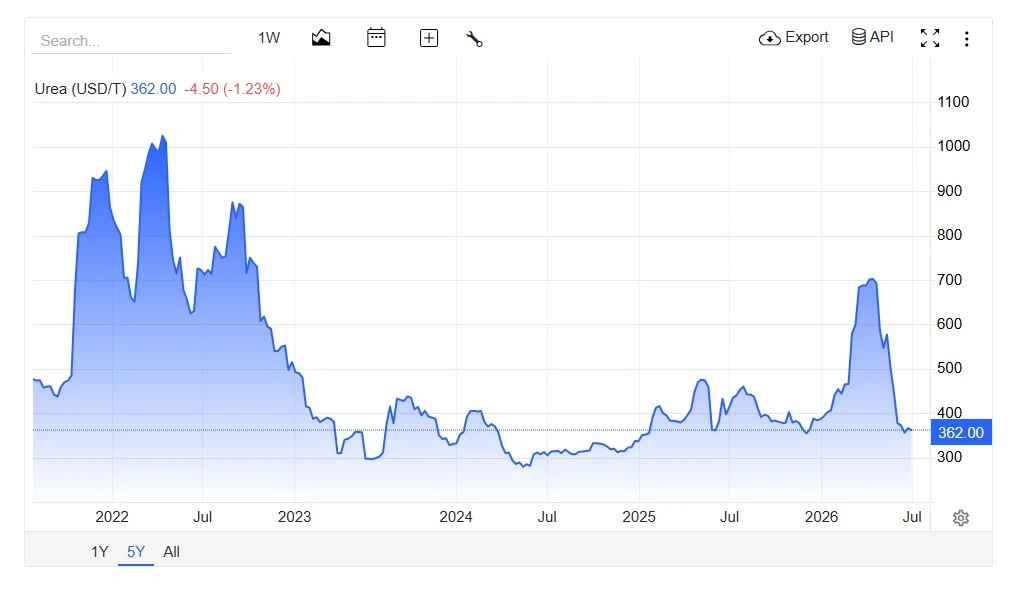Click the 2025 x-axis label

(x=639, y=517)
